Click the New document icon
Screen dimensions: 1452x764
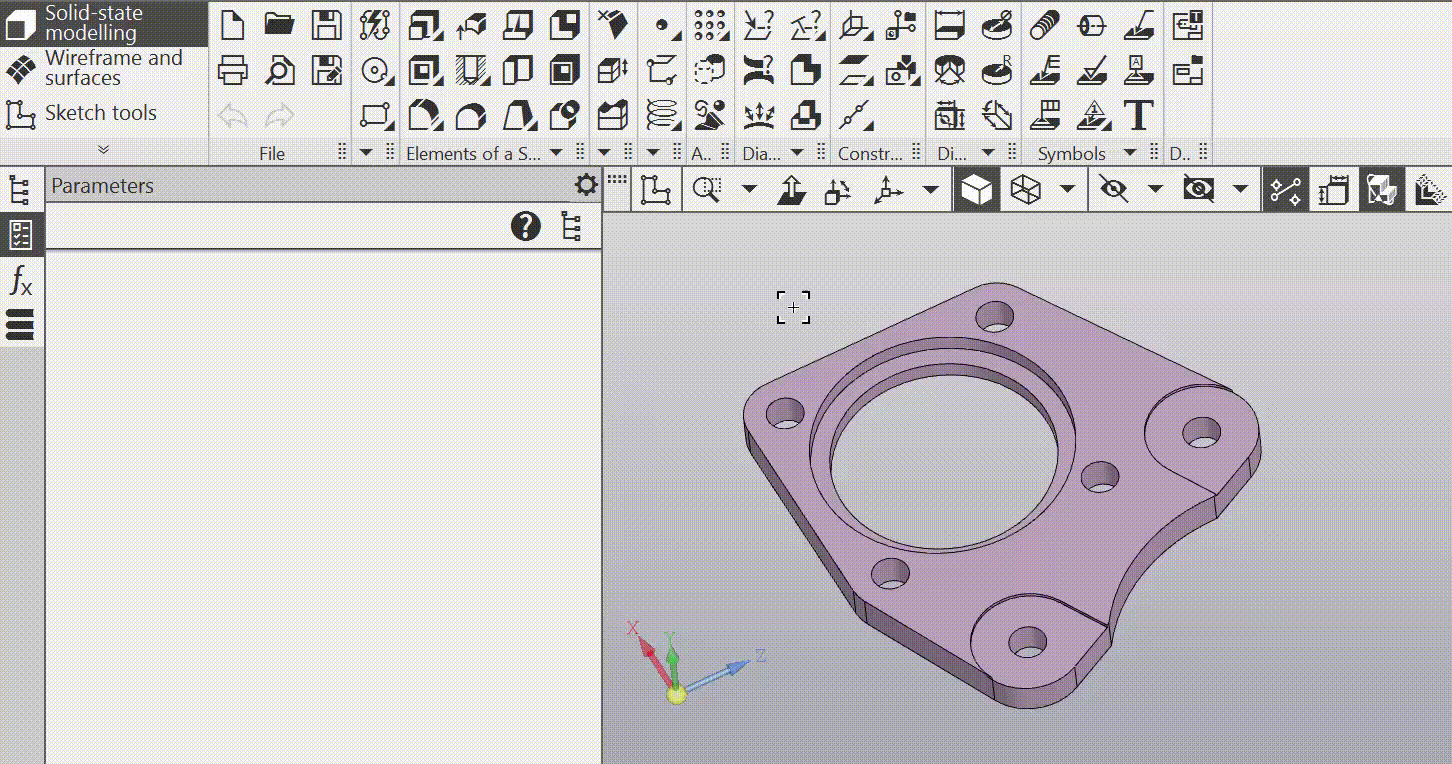pyautogui.click(x=232, y=25)
